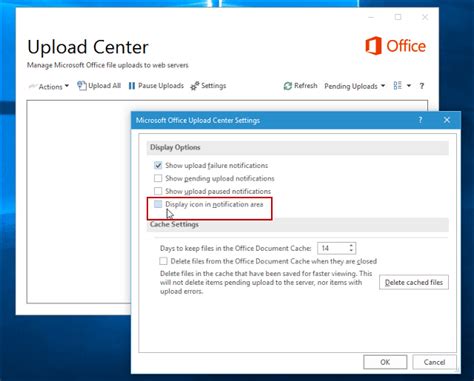The image size is (474, 381).
Task: Click OK in the settings dialog
Action: coord(385,362)
